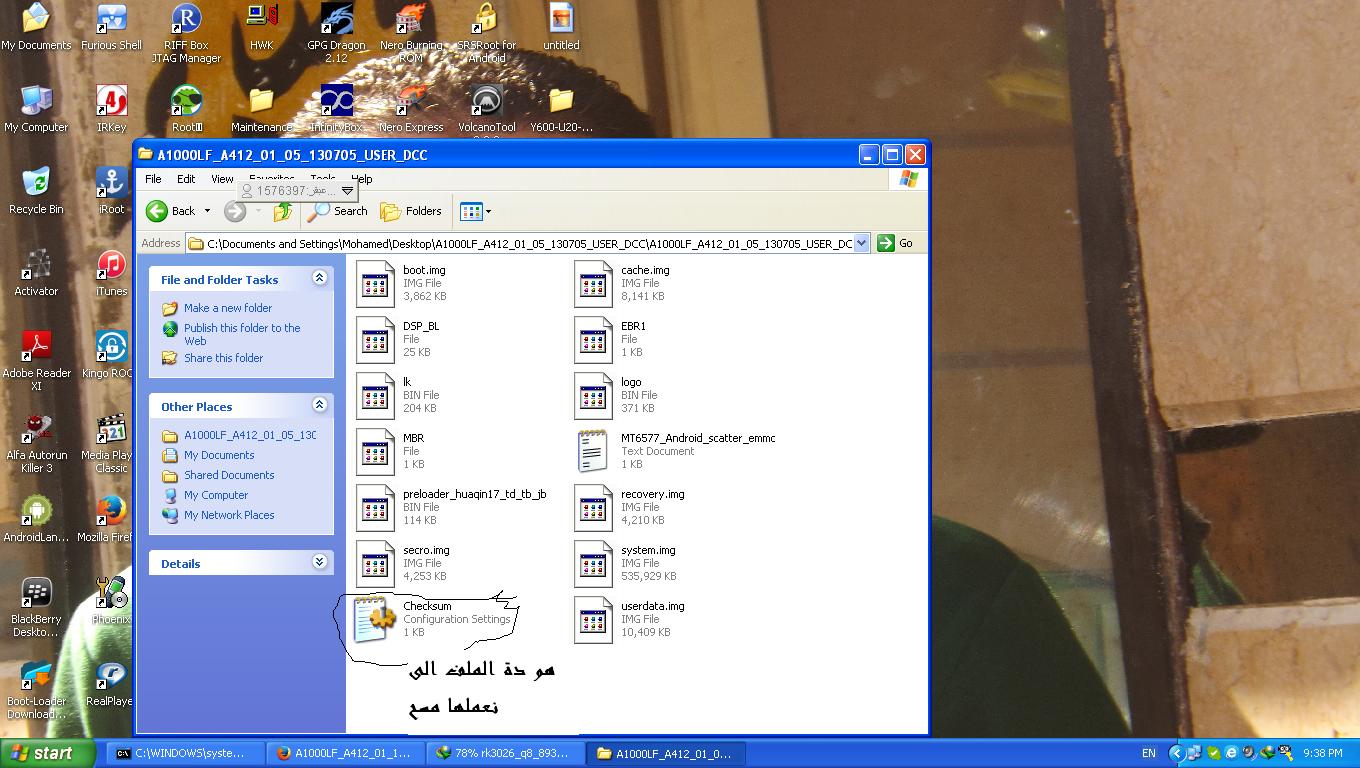Viewport: 1360px width, 768px height.
Task: Select the system.img file
Action: click(x=594, y=564)
